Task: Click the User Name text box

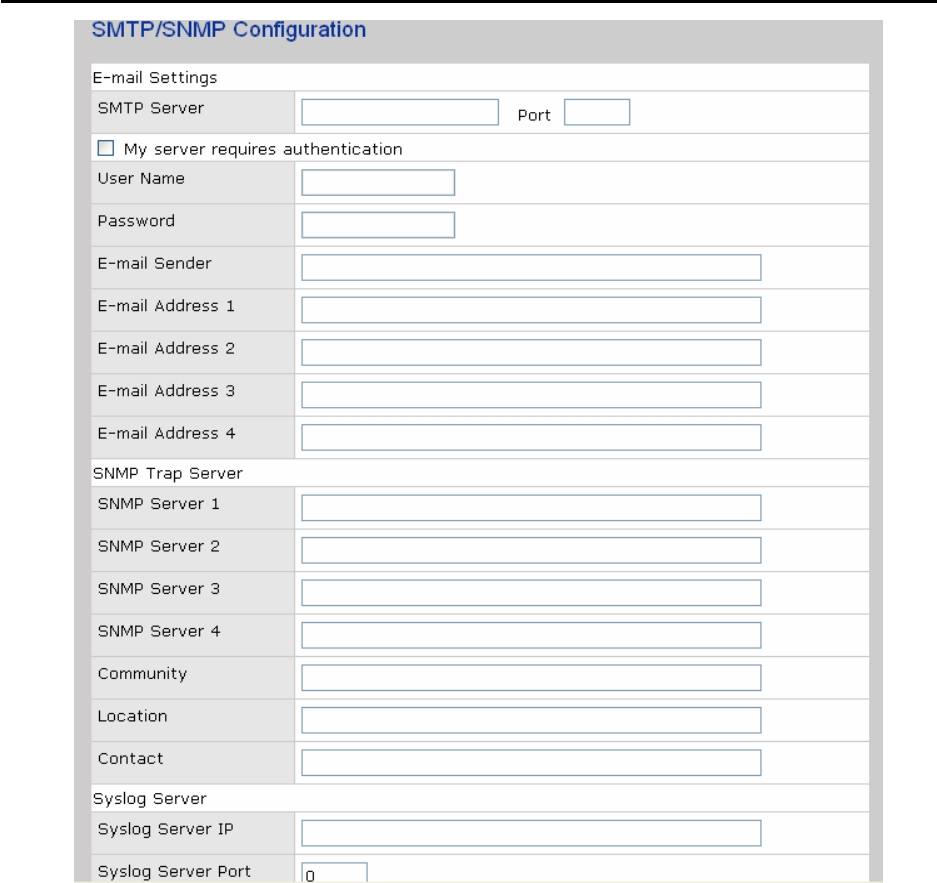Action: tap(378, 183)
